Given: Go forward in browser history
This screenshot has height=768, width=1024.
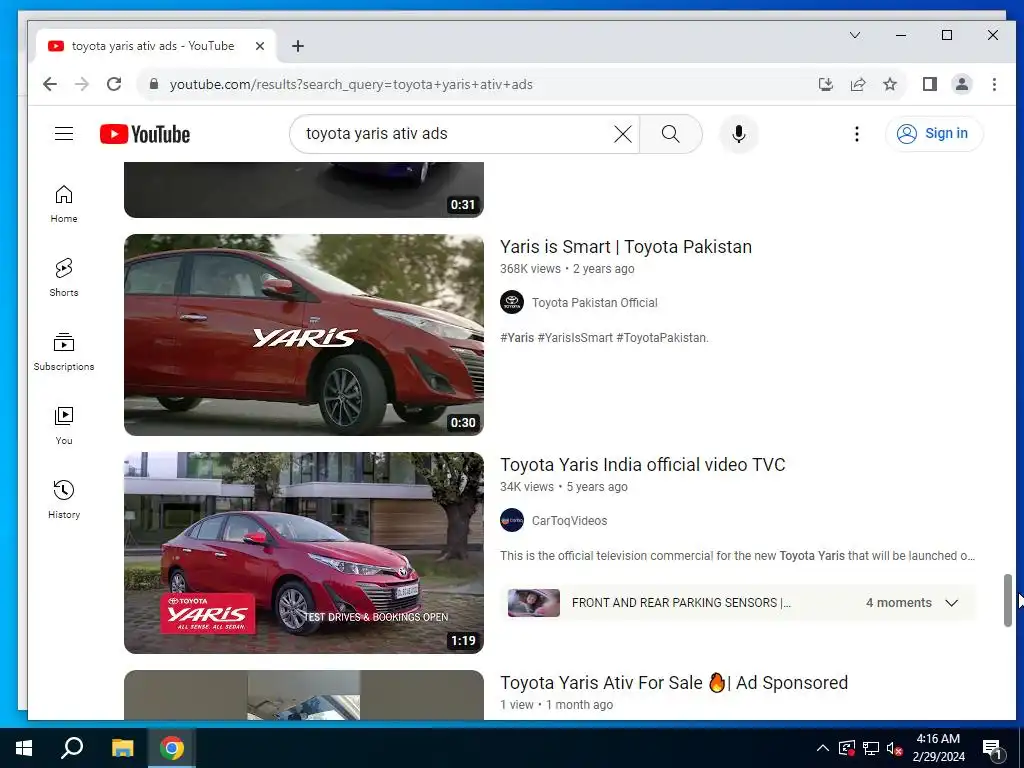Looking at the screenshot, I should (x=82, y=84).
